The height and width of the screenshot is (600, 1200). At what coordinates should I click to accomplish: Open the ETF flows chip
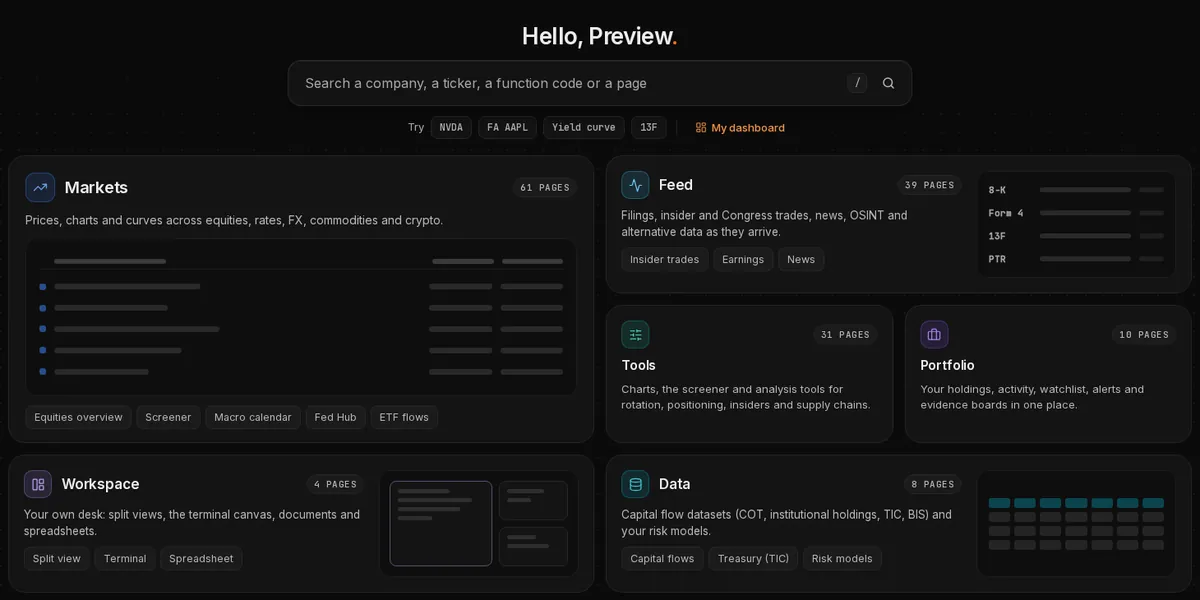pyautogui.click(x=404, y=417)
